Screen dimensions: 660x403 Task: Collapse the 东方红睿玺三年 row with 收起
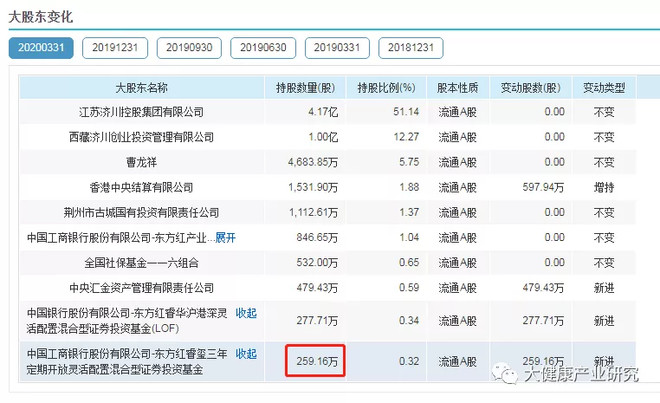point(246,354)
